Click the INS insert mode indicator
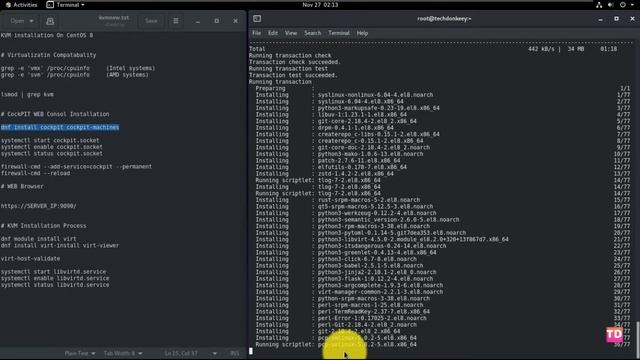 click(x=235, y=353)
